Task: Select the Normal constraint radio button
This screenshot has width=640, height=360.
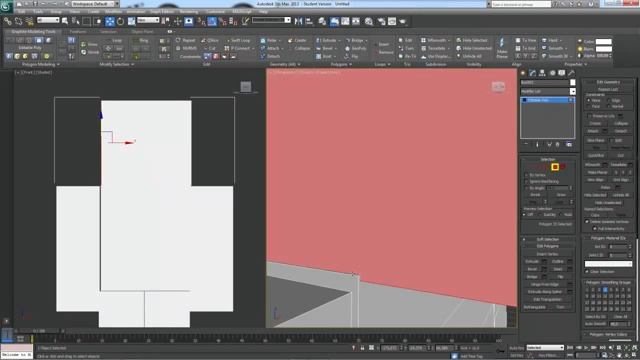Action: point(609,106)
